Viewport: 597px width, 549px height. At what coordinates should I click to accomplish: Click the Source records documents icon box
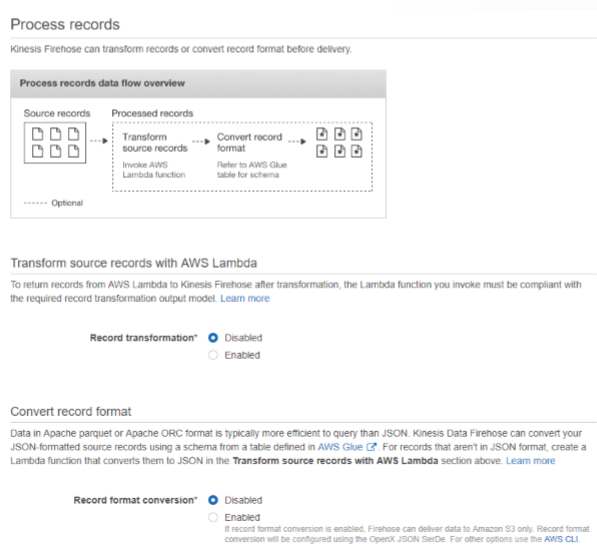pyautogui.click(x=55, y=143)
